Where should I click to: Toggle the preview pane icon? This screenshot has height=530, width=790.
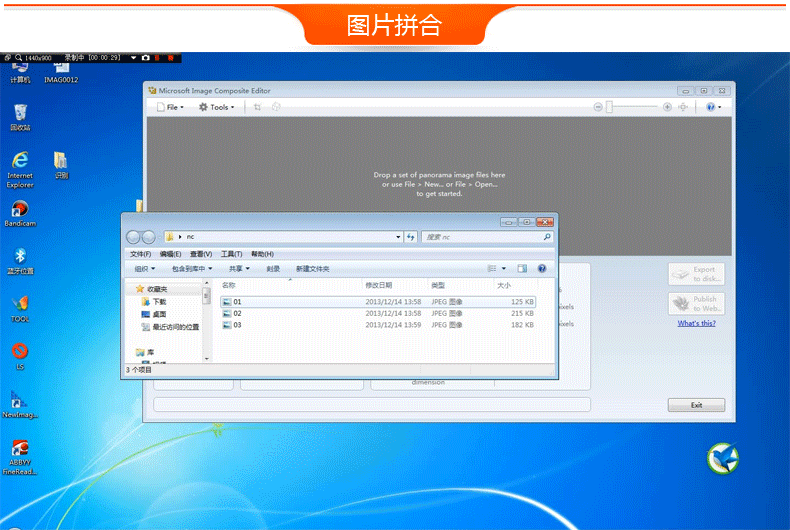[x=522, y=269]
